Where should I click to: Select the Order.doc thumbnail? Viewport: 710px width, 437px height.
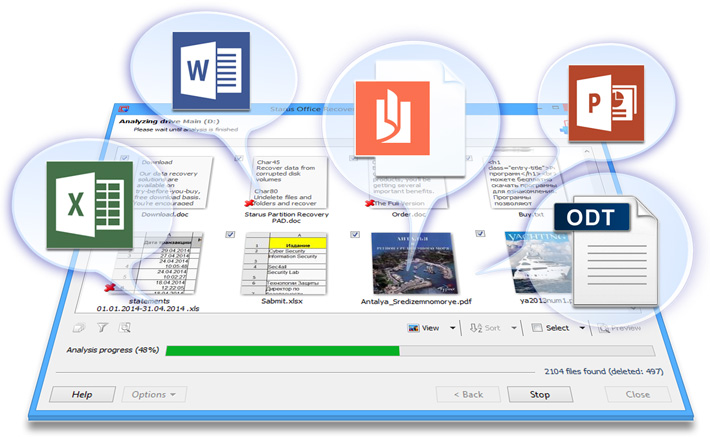click(x=408, y=182)
